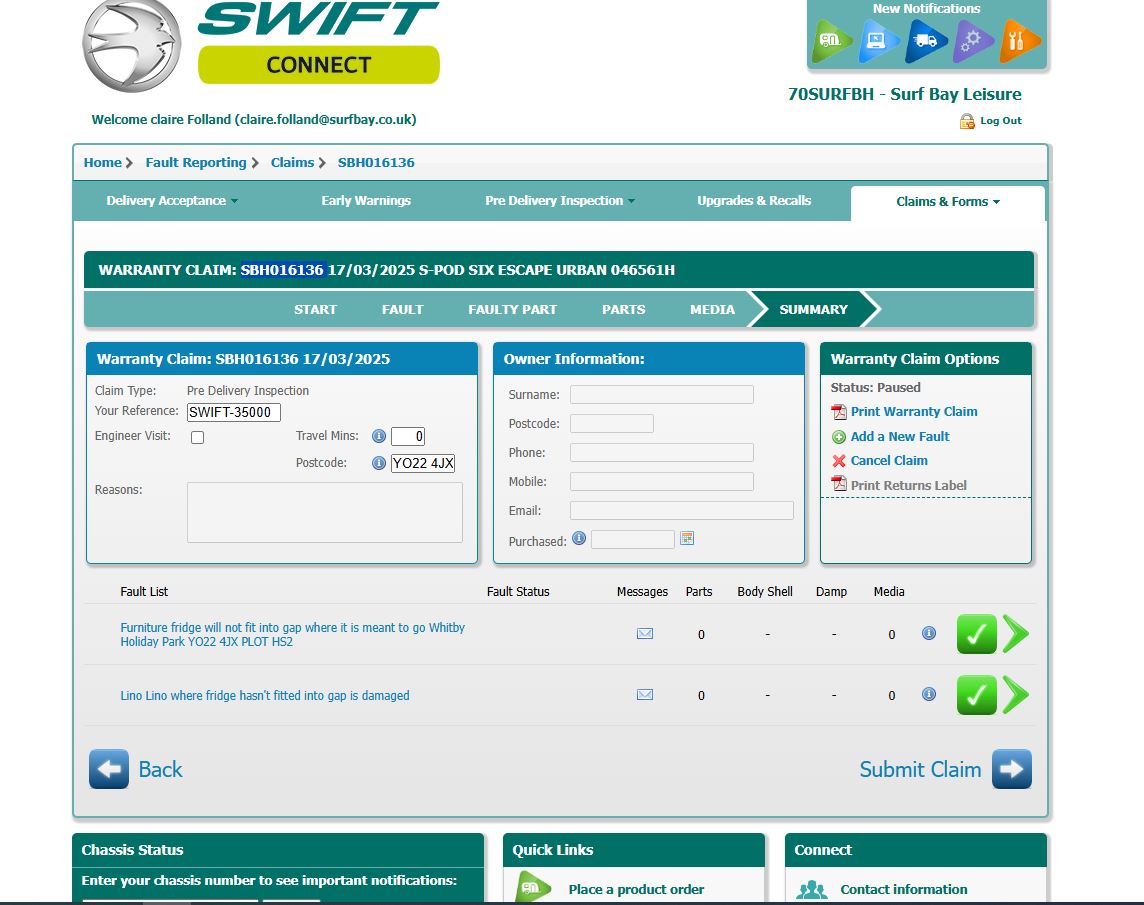Screen dimensions: 1144x905
Task: Click the blue Back arrow icon
Action: (x=109, y=769)
